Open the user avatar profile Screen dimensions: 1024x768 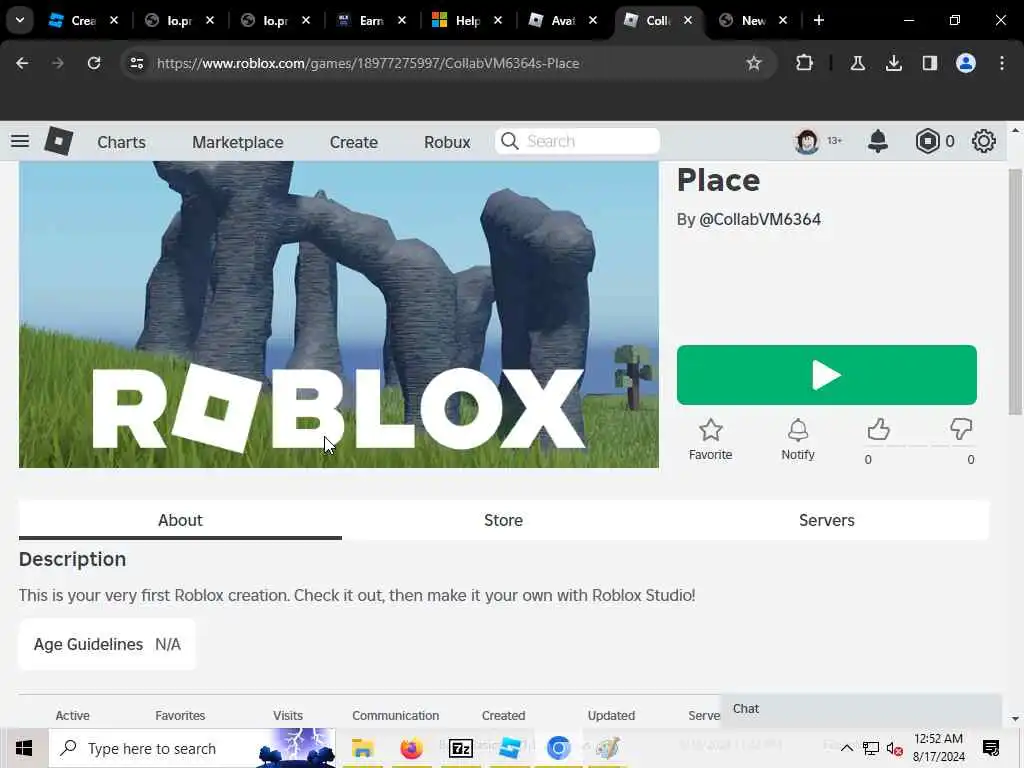point(807,141)
